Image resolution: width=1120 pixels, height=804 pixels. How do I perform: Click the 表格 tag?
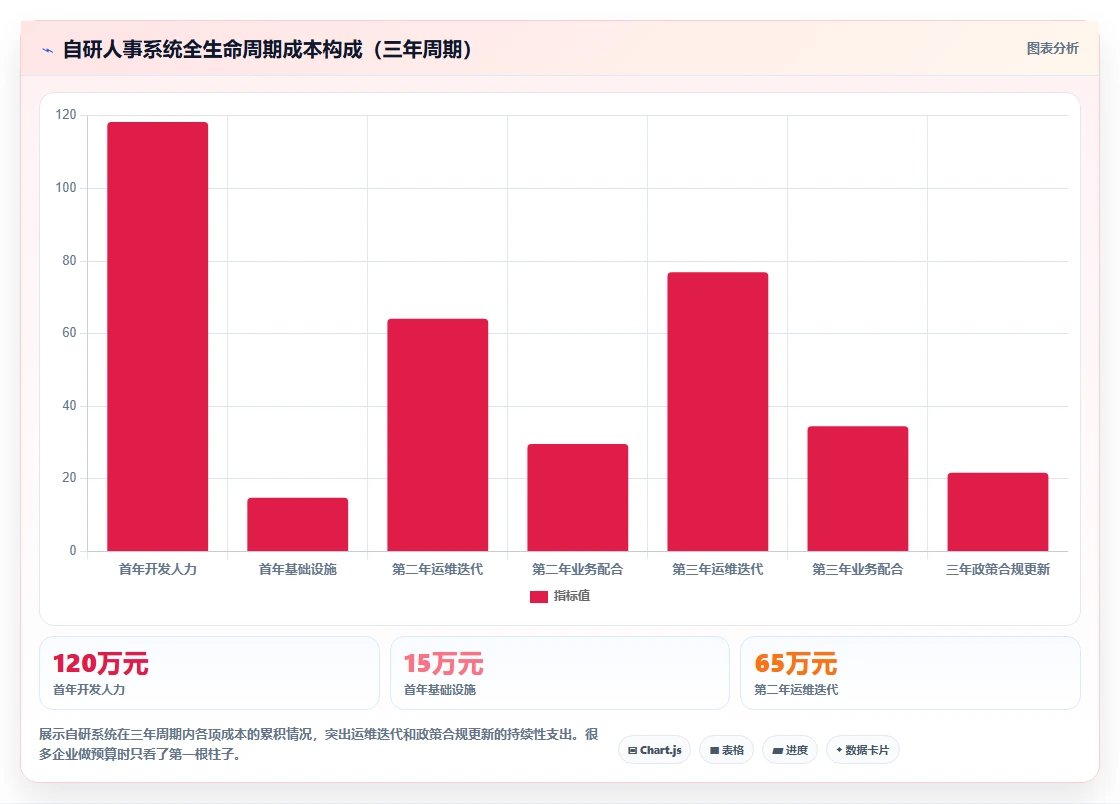(726, 750)
